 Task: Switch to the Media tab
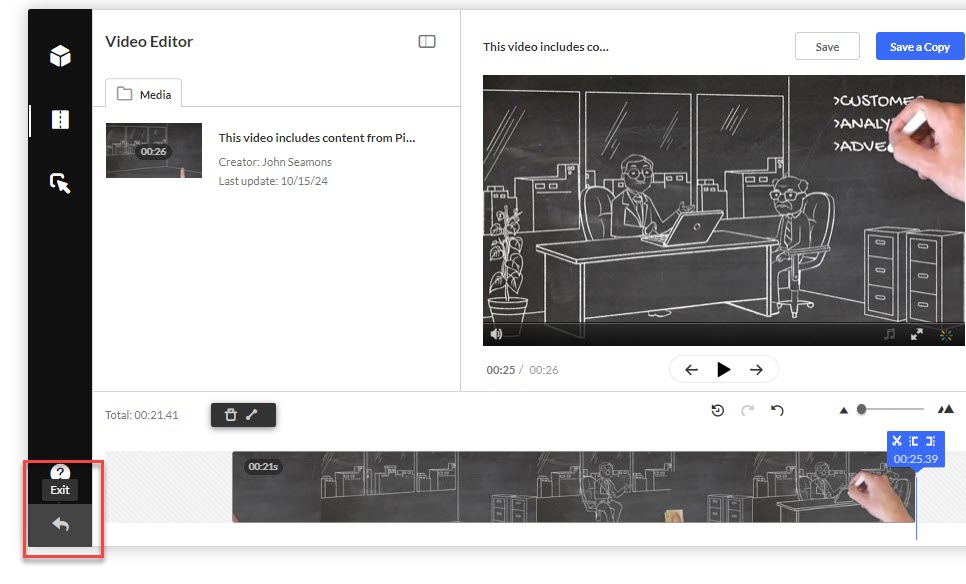coord(144,94)
